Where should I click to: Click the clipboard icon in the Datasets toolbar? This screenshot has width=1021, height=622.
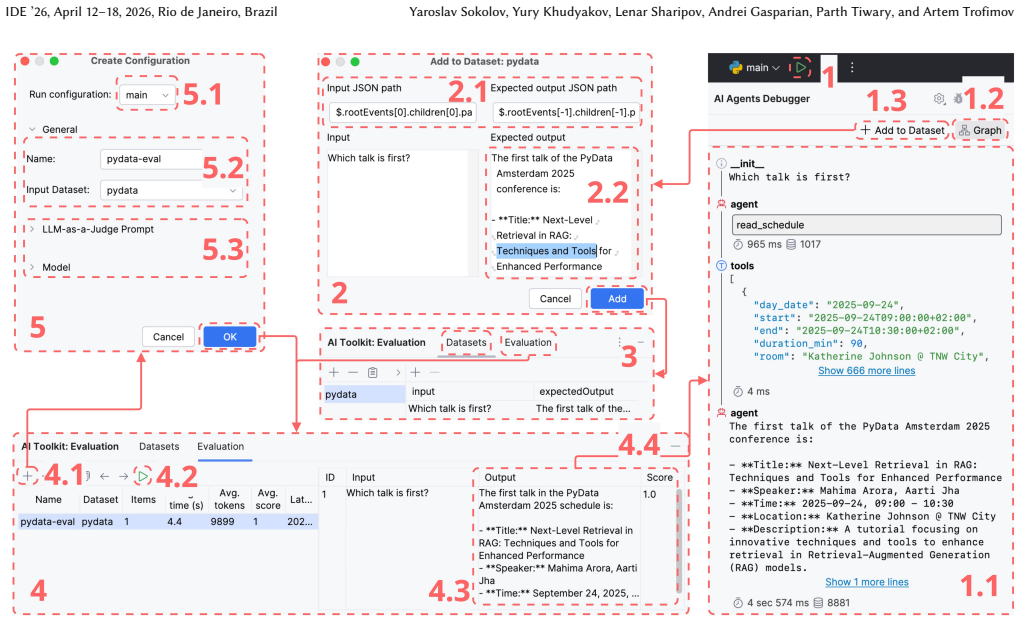tap(372, 373)
